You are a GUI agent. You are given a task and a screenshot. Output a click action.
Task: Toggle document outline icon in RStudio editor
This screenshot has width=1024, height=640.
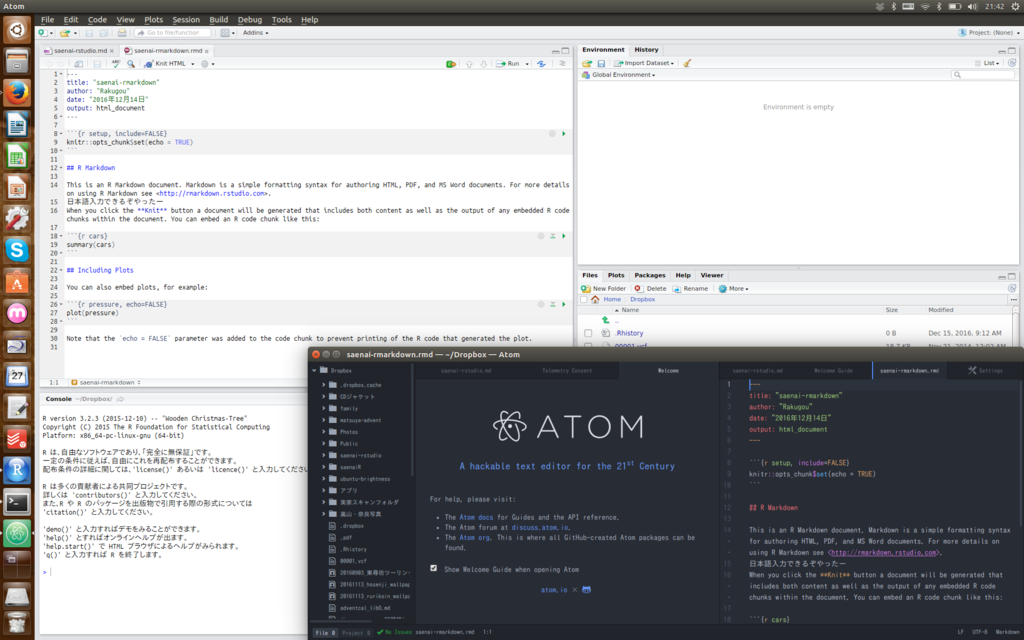562,63
